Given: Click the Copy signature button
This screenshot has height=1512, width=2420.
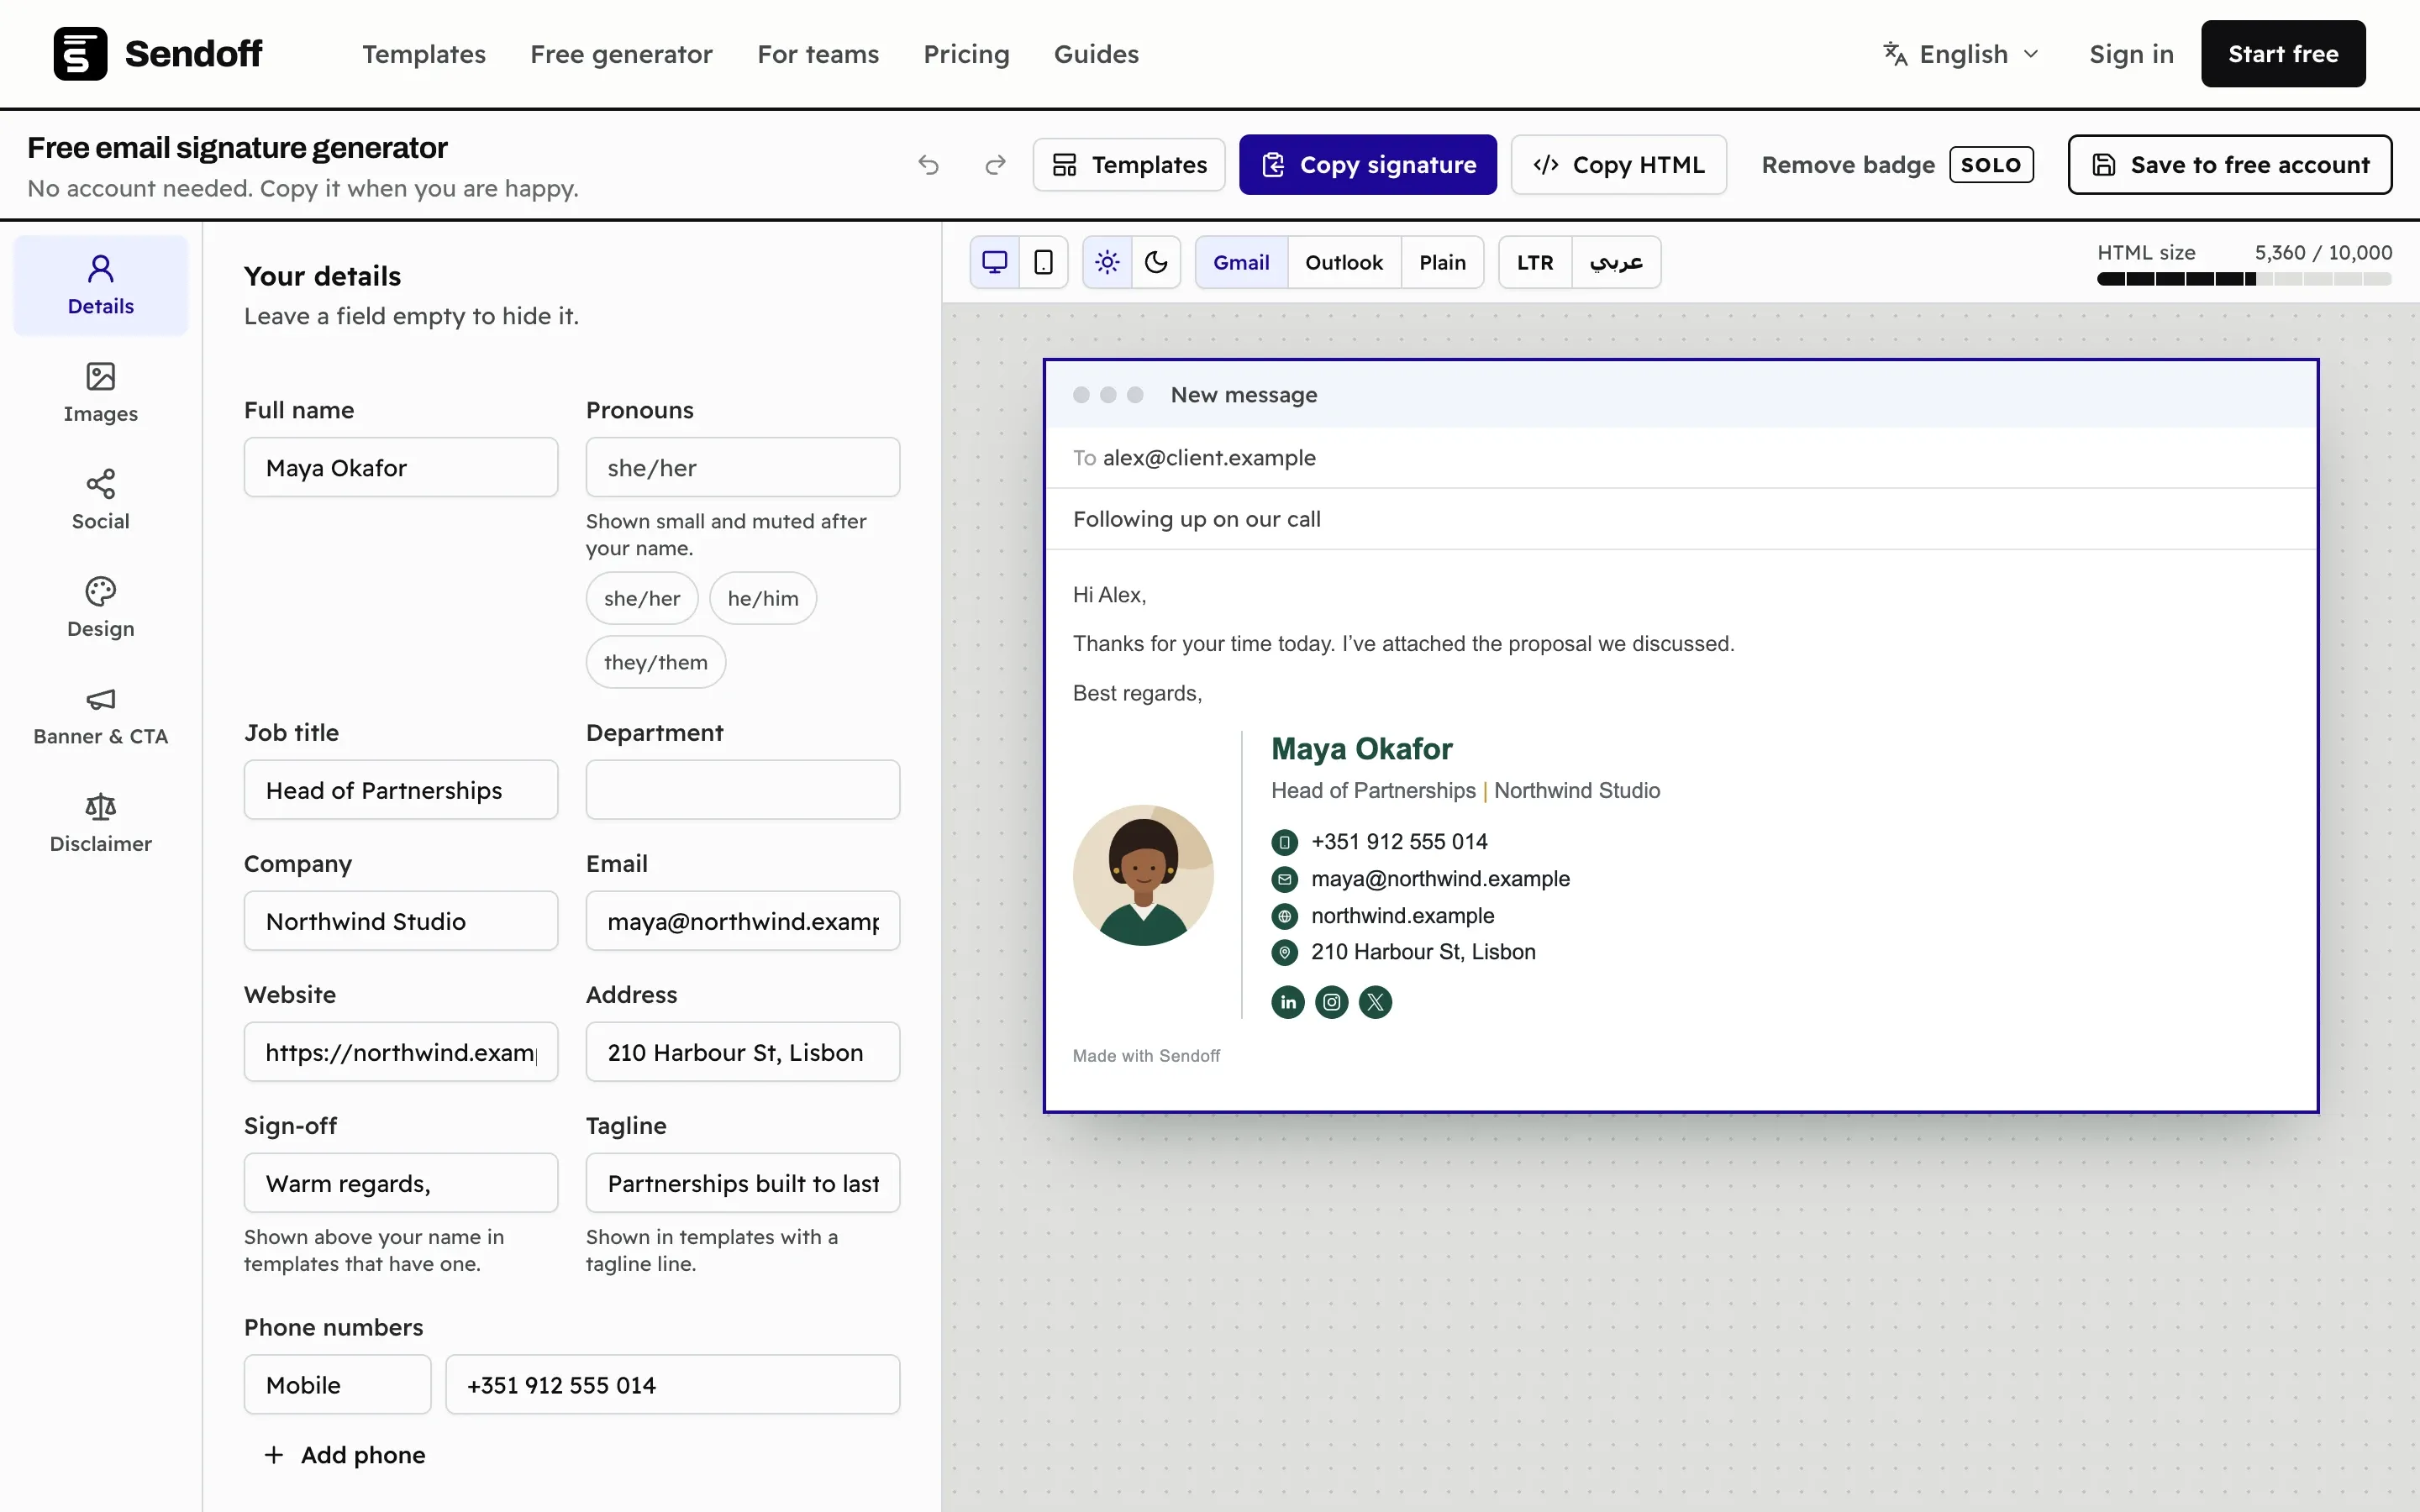Looking at the screenshot, I should [x=1368, y=165].
